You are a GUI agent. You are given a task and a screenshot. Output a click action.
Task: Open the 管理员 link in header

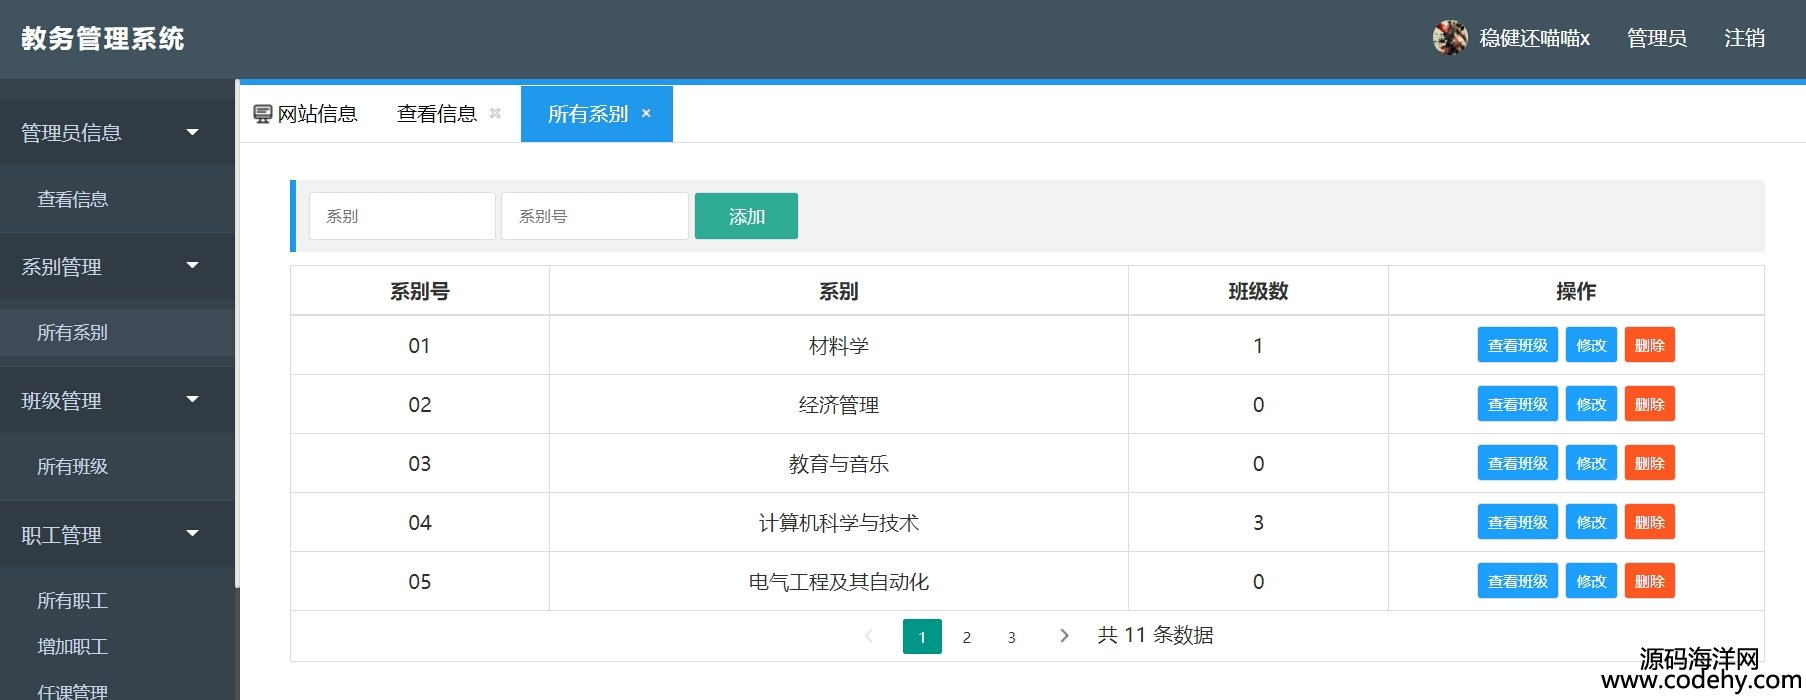[x=1656, y=38]
